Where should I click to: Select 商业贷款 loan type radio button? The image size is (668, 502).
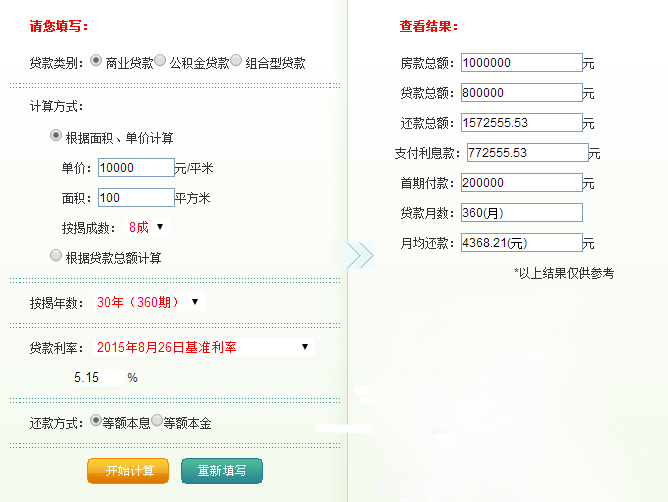point(97,61)
